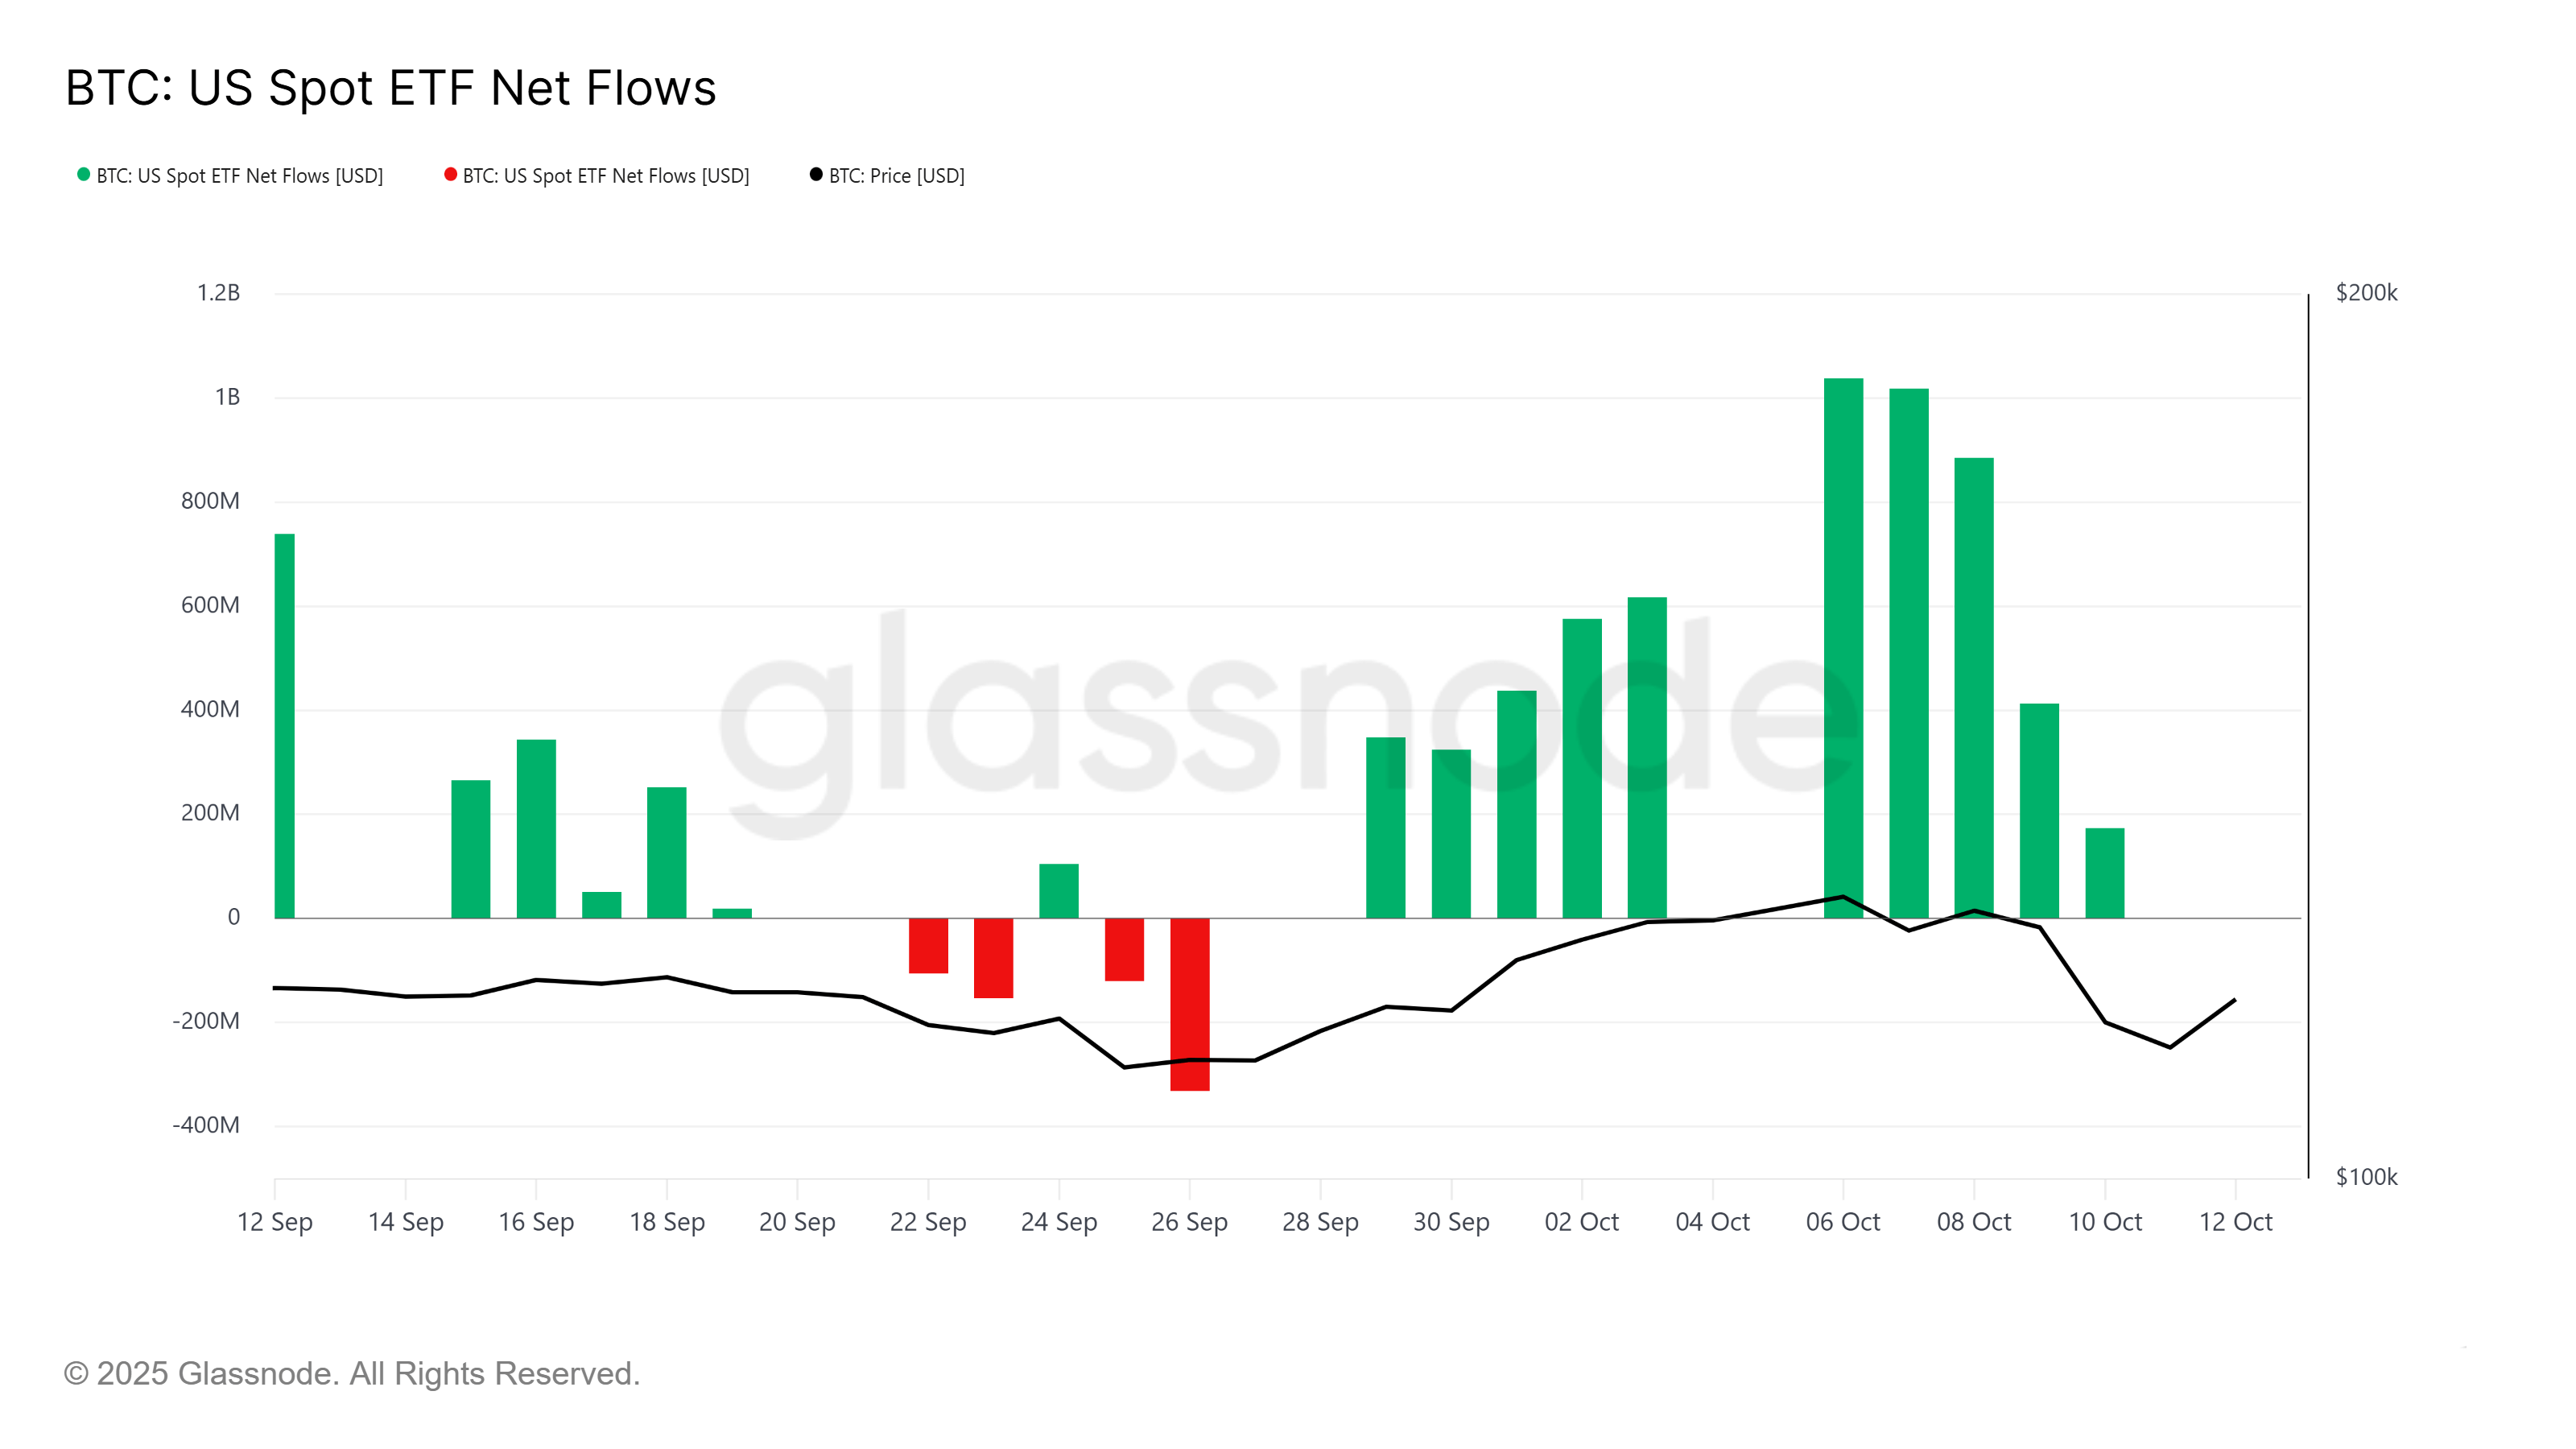This screenshot has width=2576, height=1449.
Task: Click the "06 Oct" x-axis date label
Action: pos(1843,1222)
